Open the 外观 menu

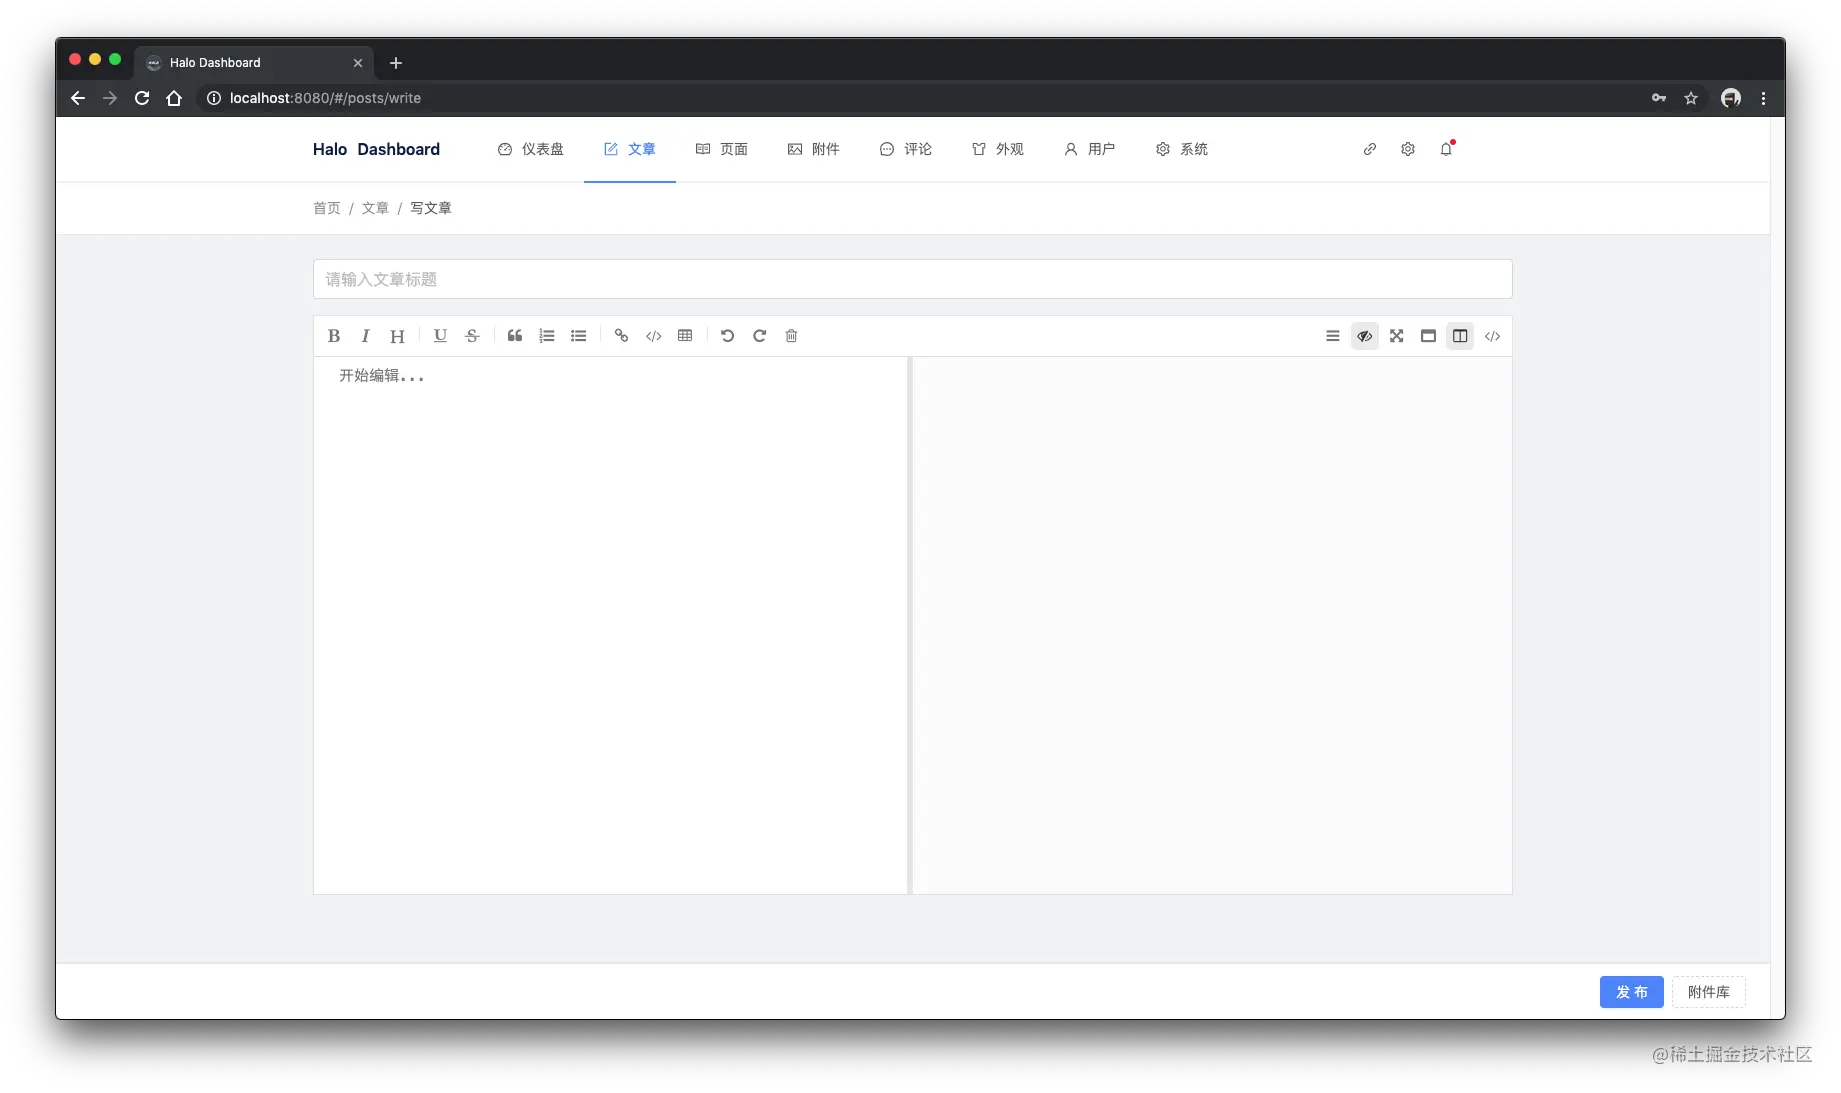[998, 149]
